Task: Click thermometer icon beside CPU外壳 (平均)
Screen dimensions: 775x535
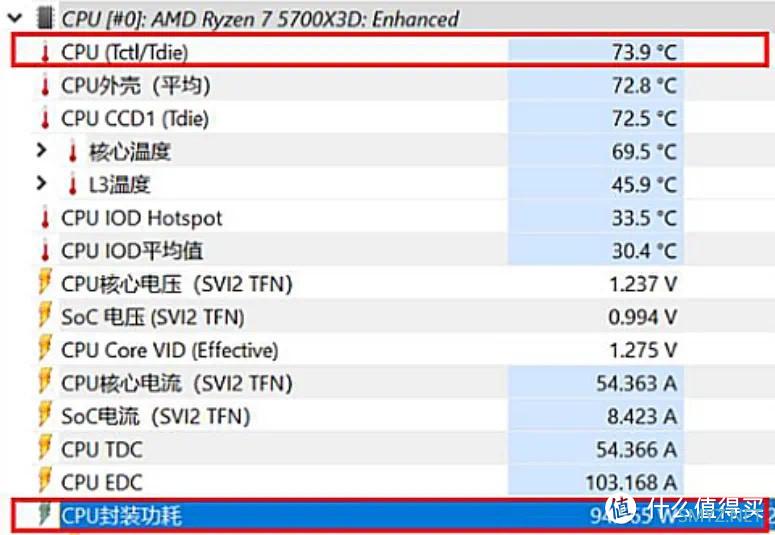Action: pos(45,86)
